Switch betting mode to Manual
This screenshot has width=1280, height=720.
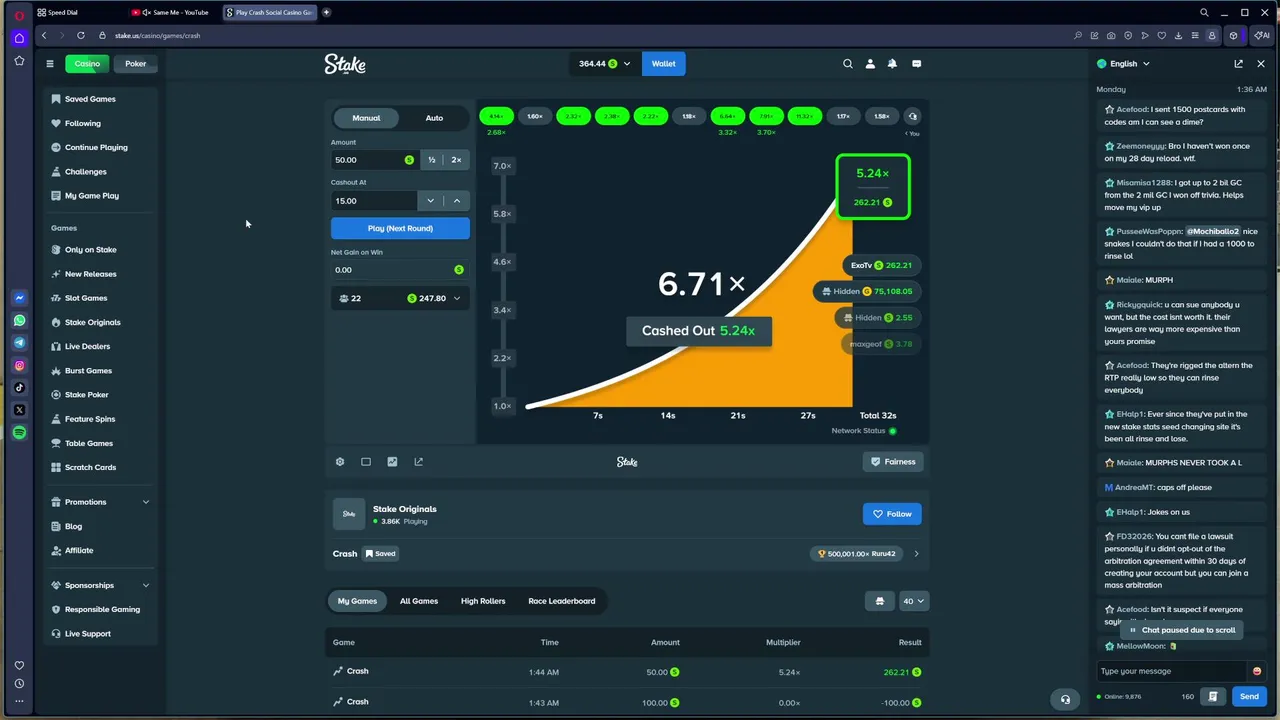point(366,118)
